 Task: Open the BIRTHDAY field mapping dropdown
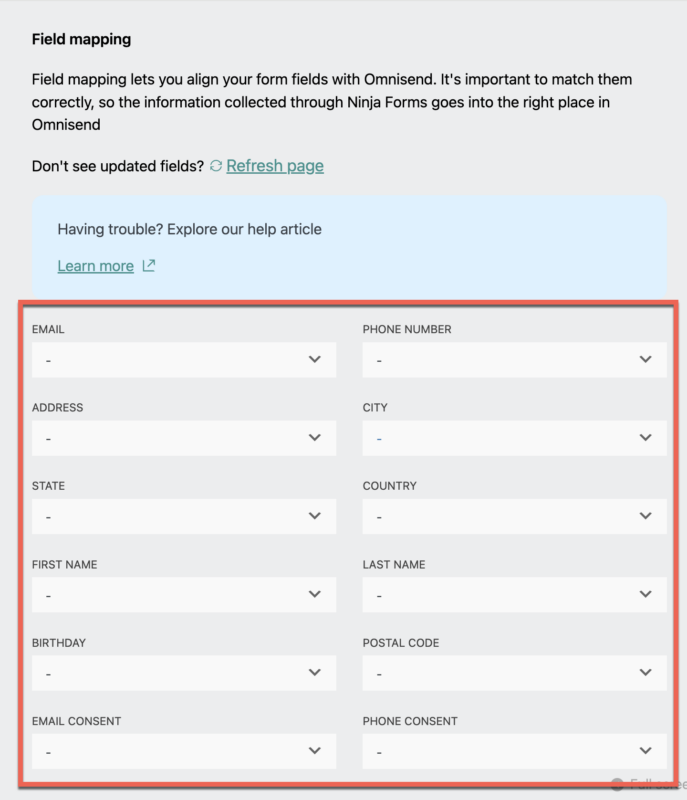point(183,673)
